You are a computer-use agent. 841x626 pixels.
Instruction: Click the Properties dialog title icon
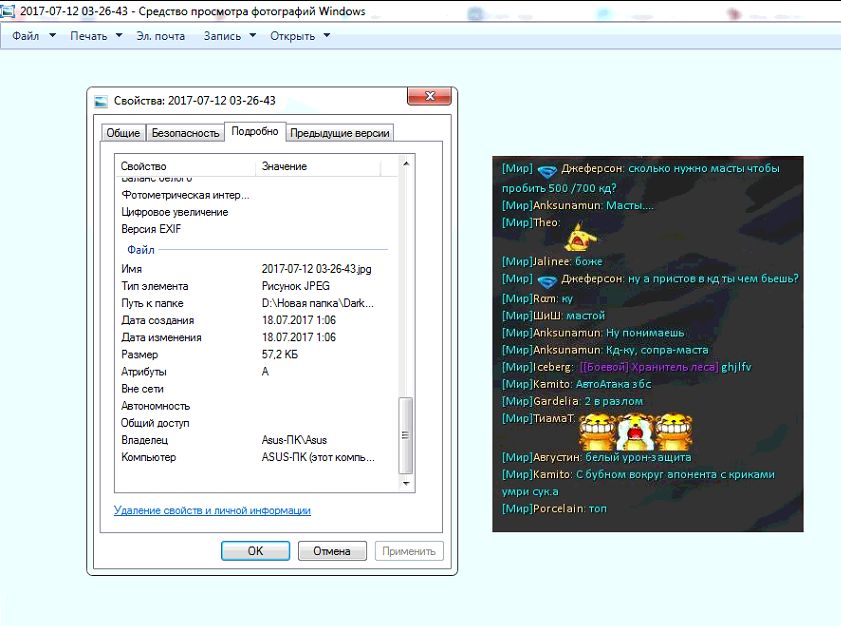(101, 101)
